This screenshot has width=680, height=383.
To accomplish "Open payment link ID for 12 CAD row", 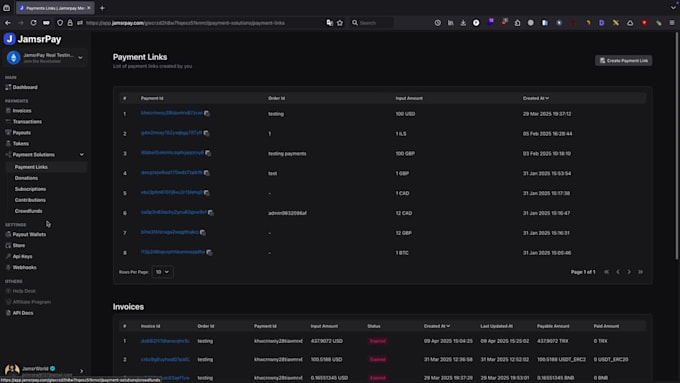I will tap(173, 212).
